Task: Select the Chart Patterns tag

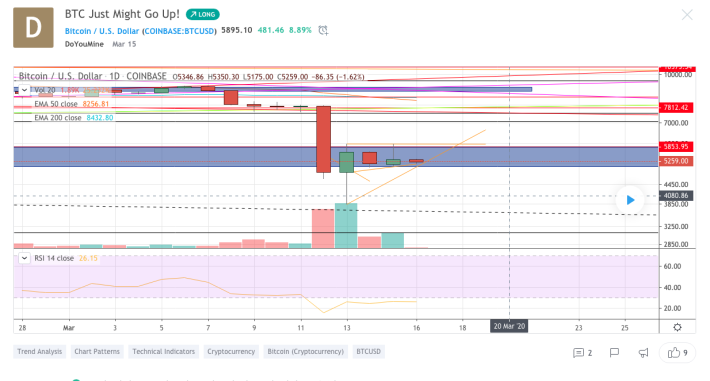Action: (97, 352)
